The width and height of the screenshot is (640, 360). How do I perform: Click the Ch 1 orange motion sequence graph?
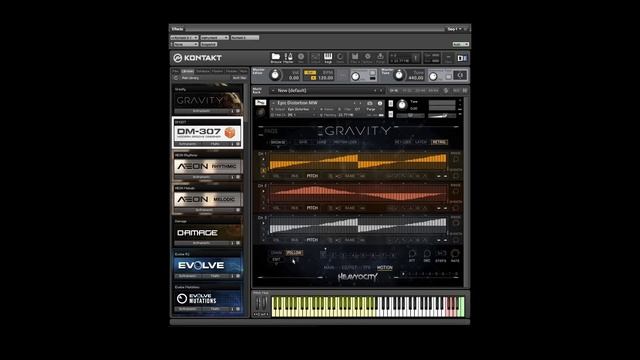[358, 161]
